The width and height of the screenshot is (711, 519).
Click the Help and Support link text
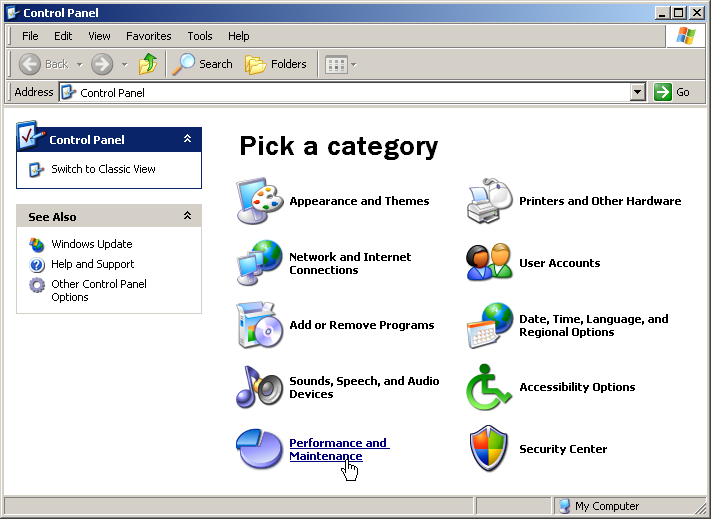click(x=93, y=264)
